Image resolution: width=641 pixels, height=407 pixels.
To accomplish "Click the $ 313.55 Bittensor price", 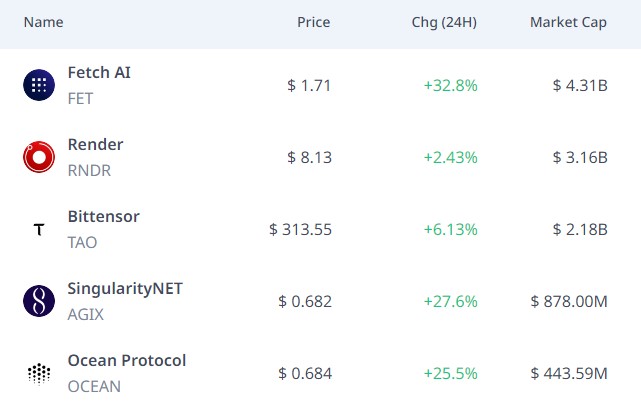I will click(x=300, y=230).
